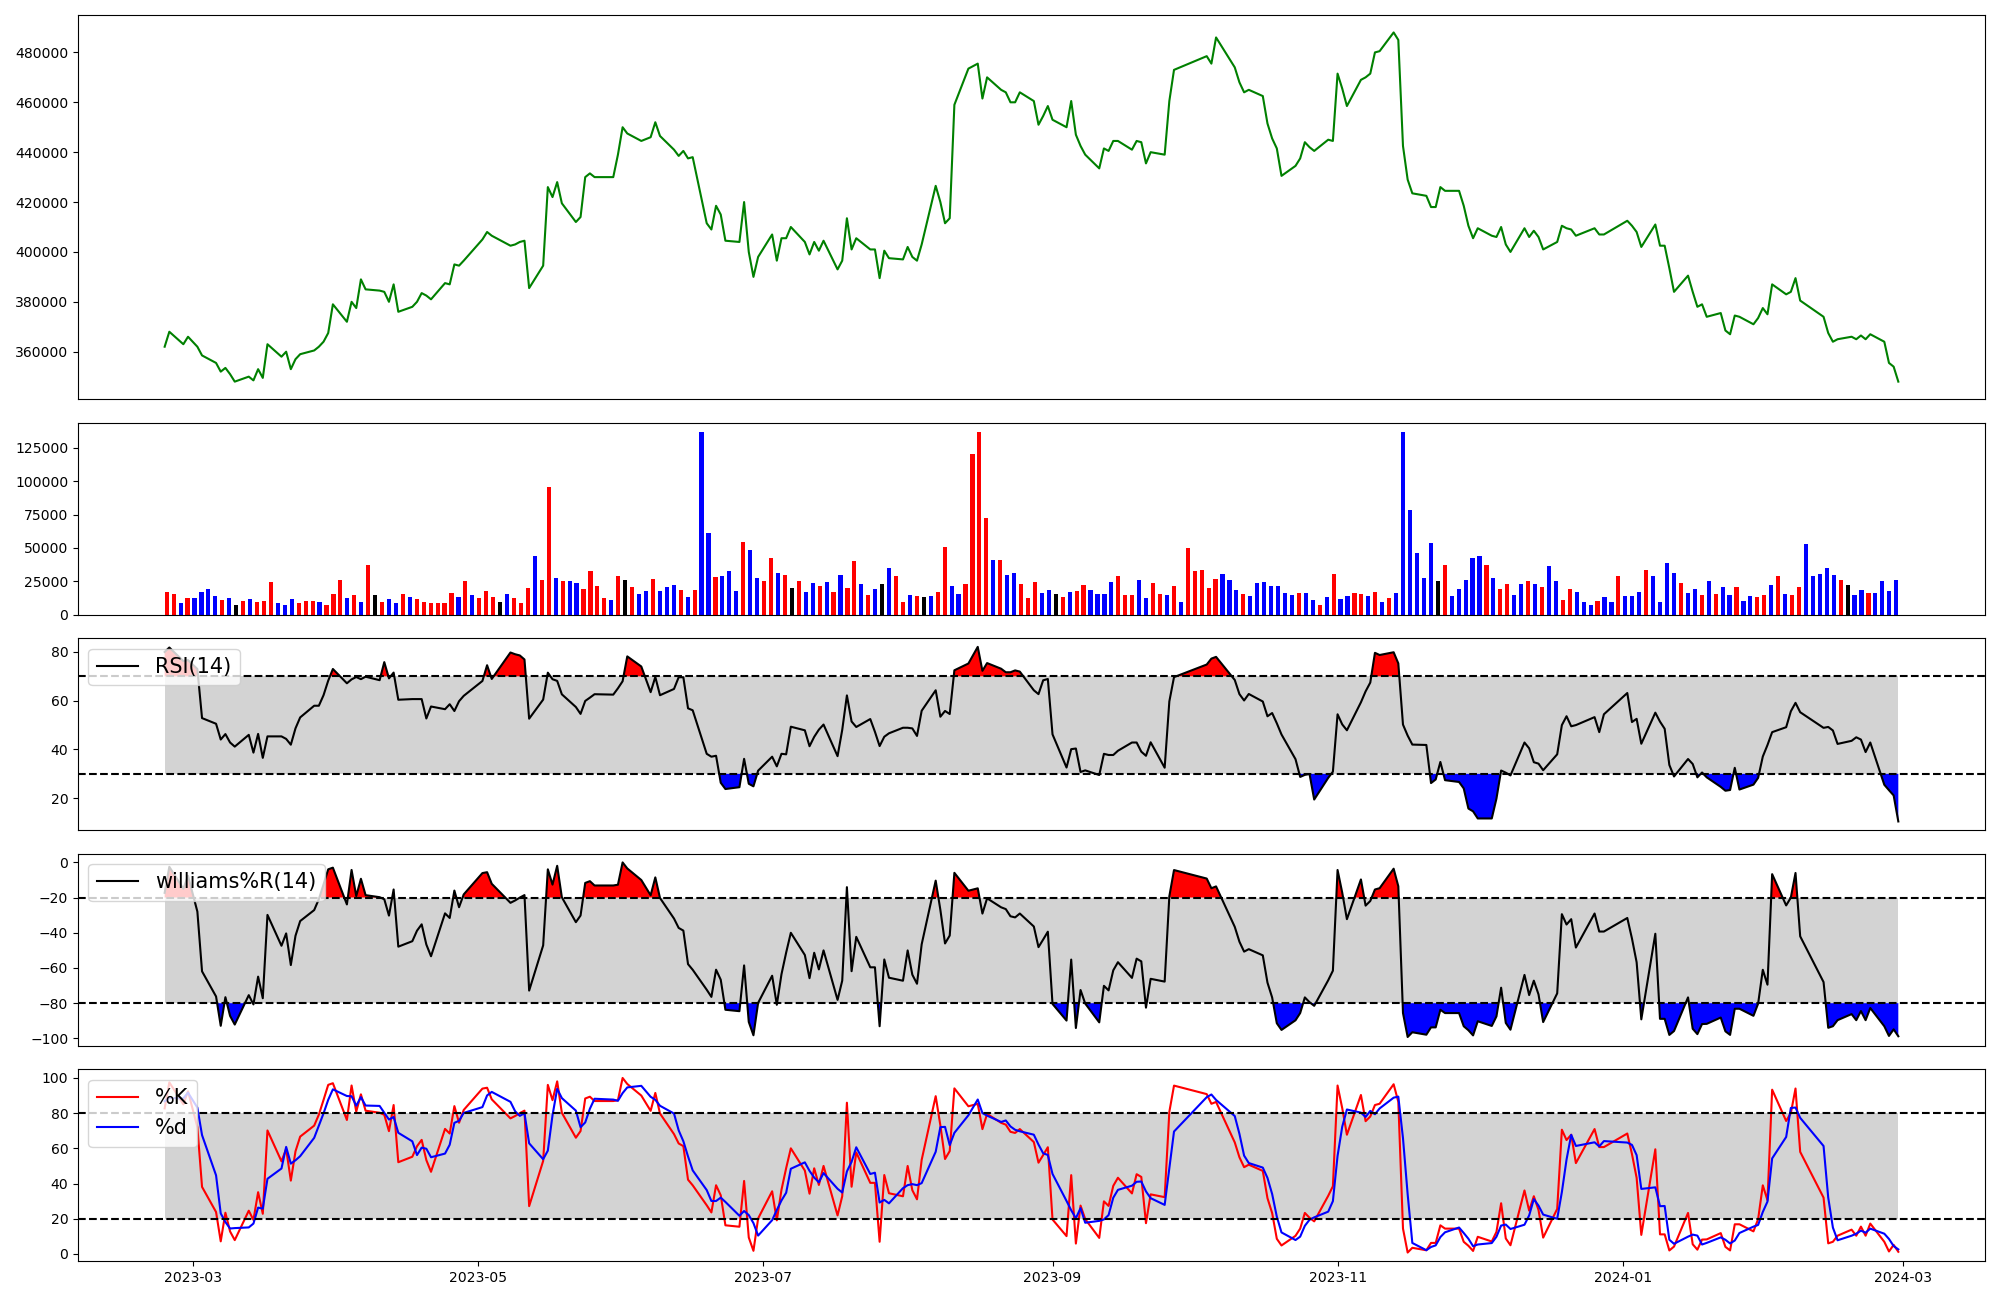
Task: Click the −100 tick on Williams %R axis
Action: [x=52, y=1039]
